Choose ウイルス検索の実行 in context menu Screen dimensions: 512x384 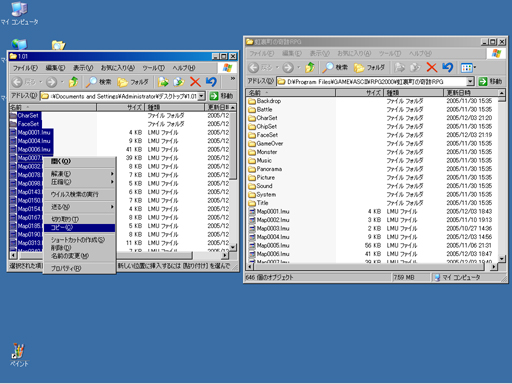pos(80,194)
